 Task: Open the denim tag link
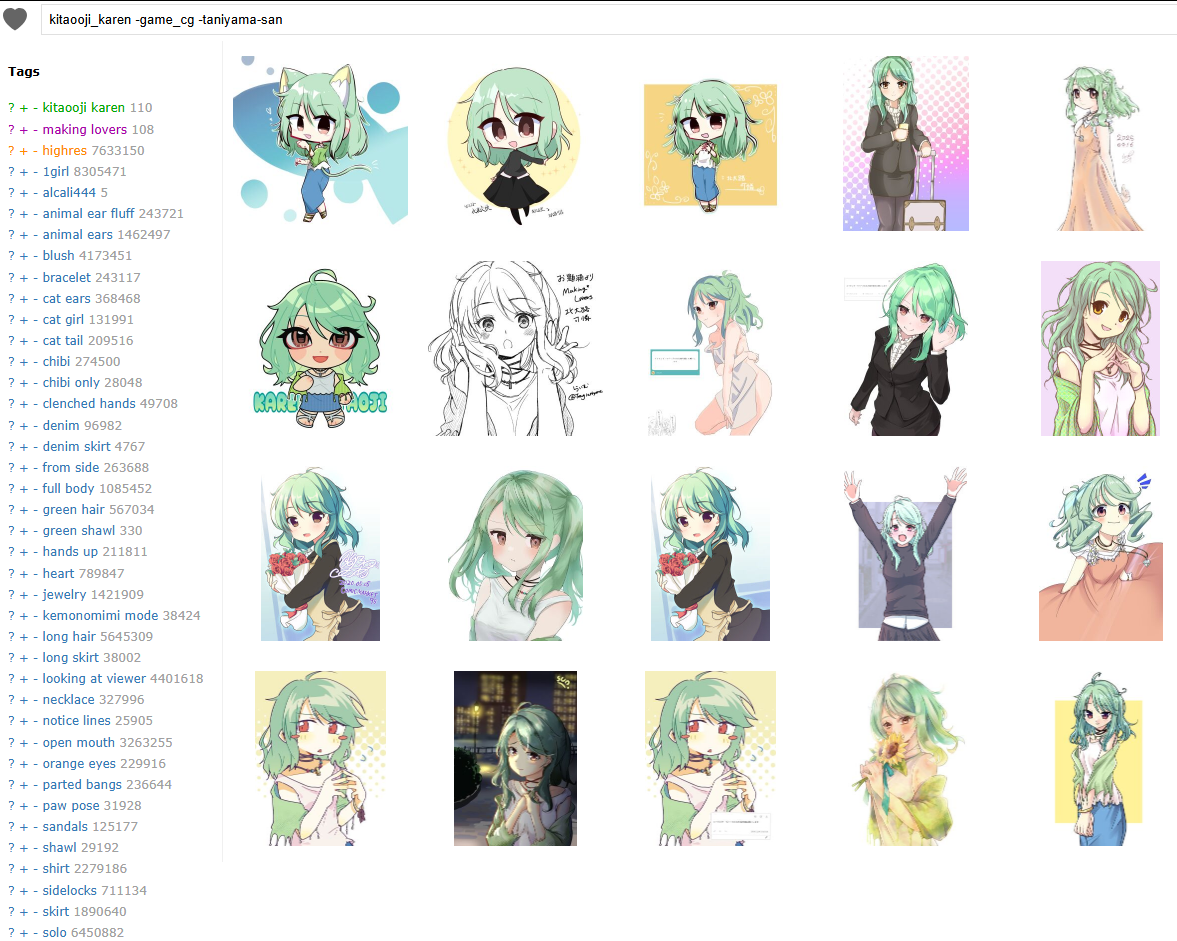(62, 425)
